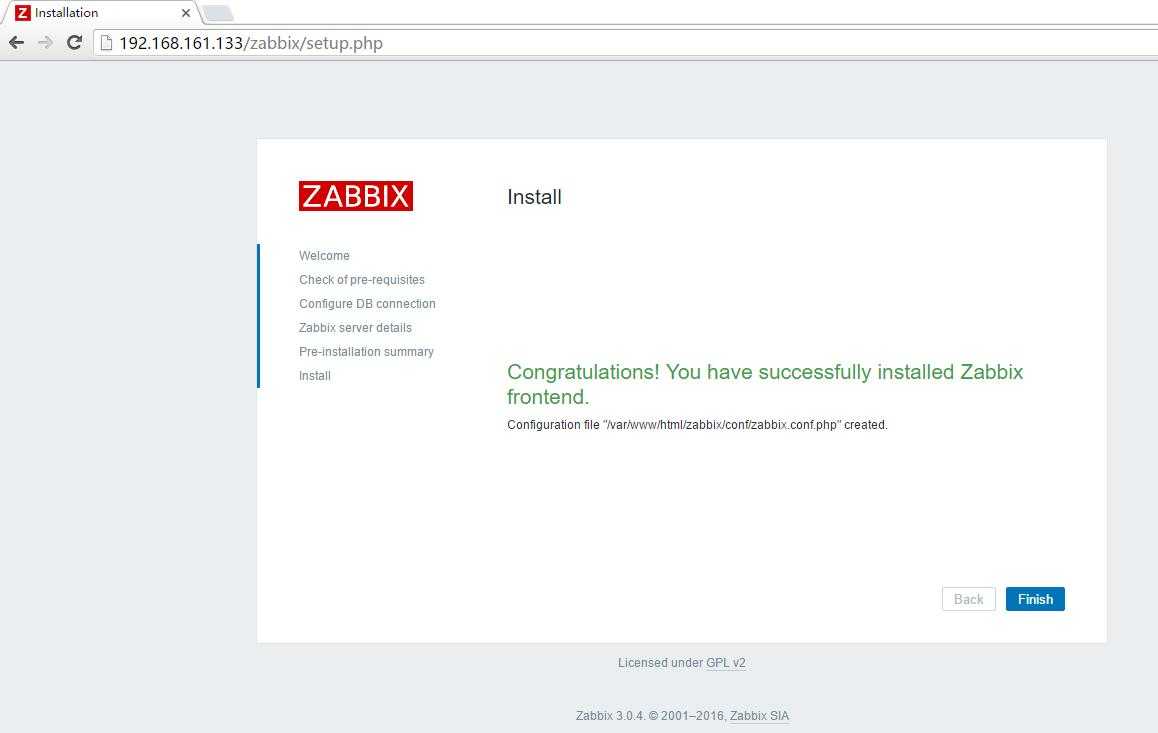Select the Welcome setup step
The height and width of the screenshot is (733, 1158).
coord(324,255)
